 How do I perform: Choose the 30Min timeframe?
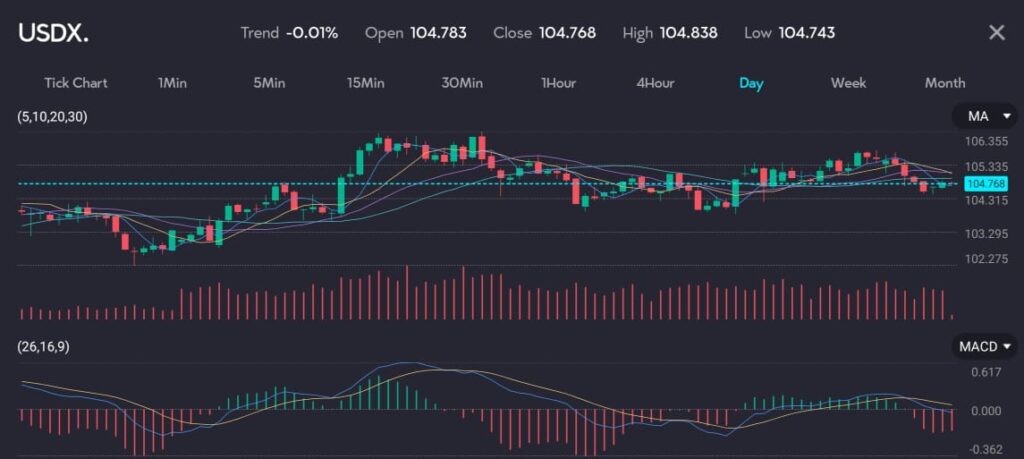(462, 83)
